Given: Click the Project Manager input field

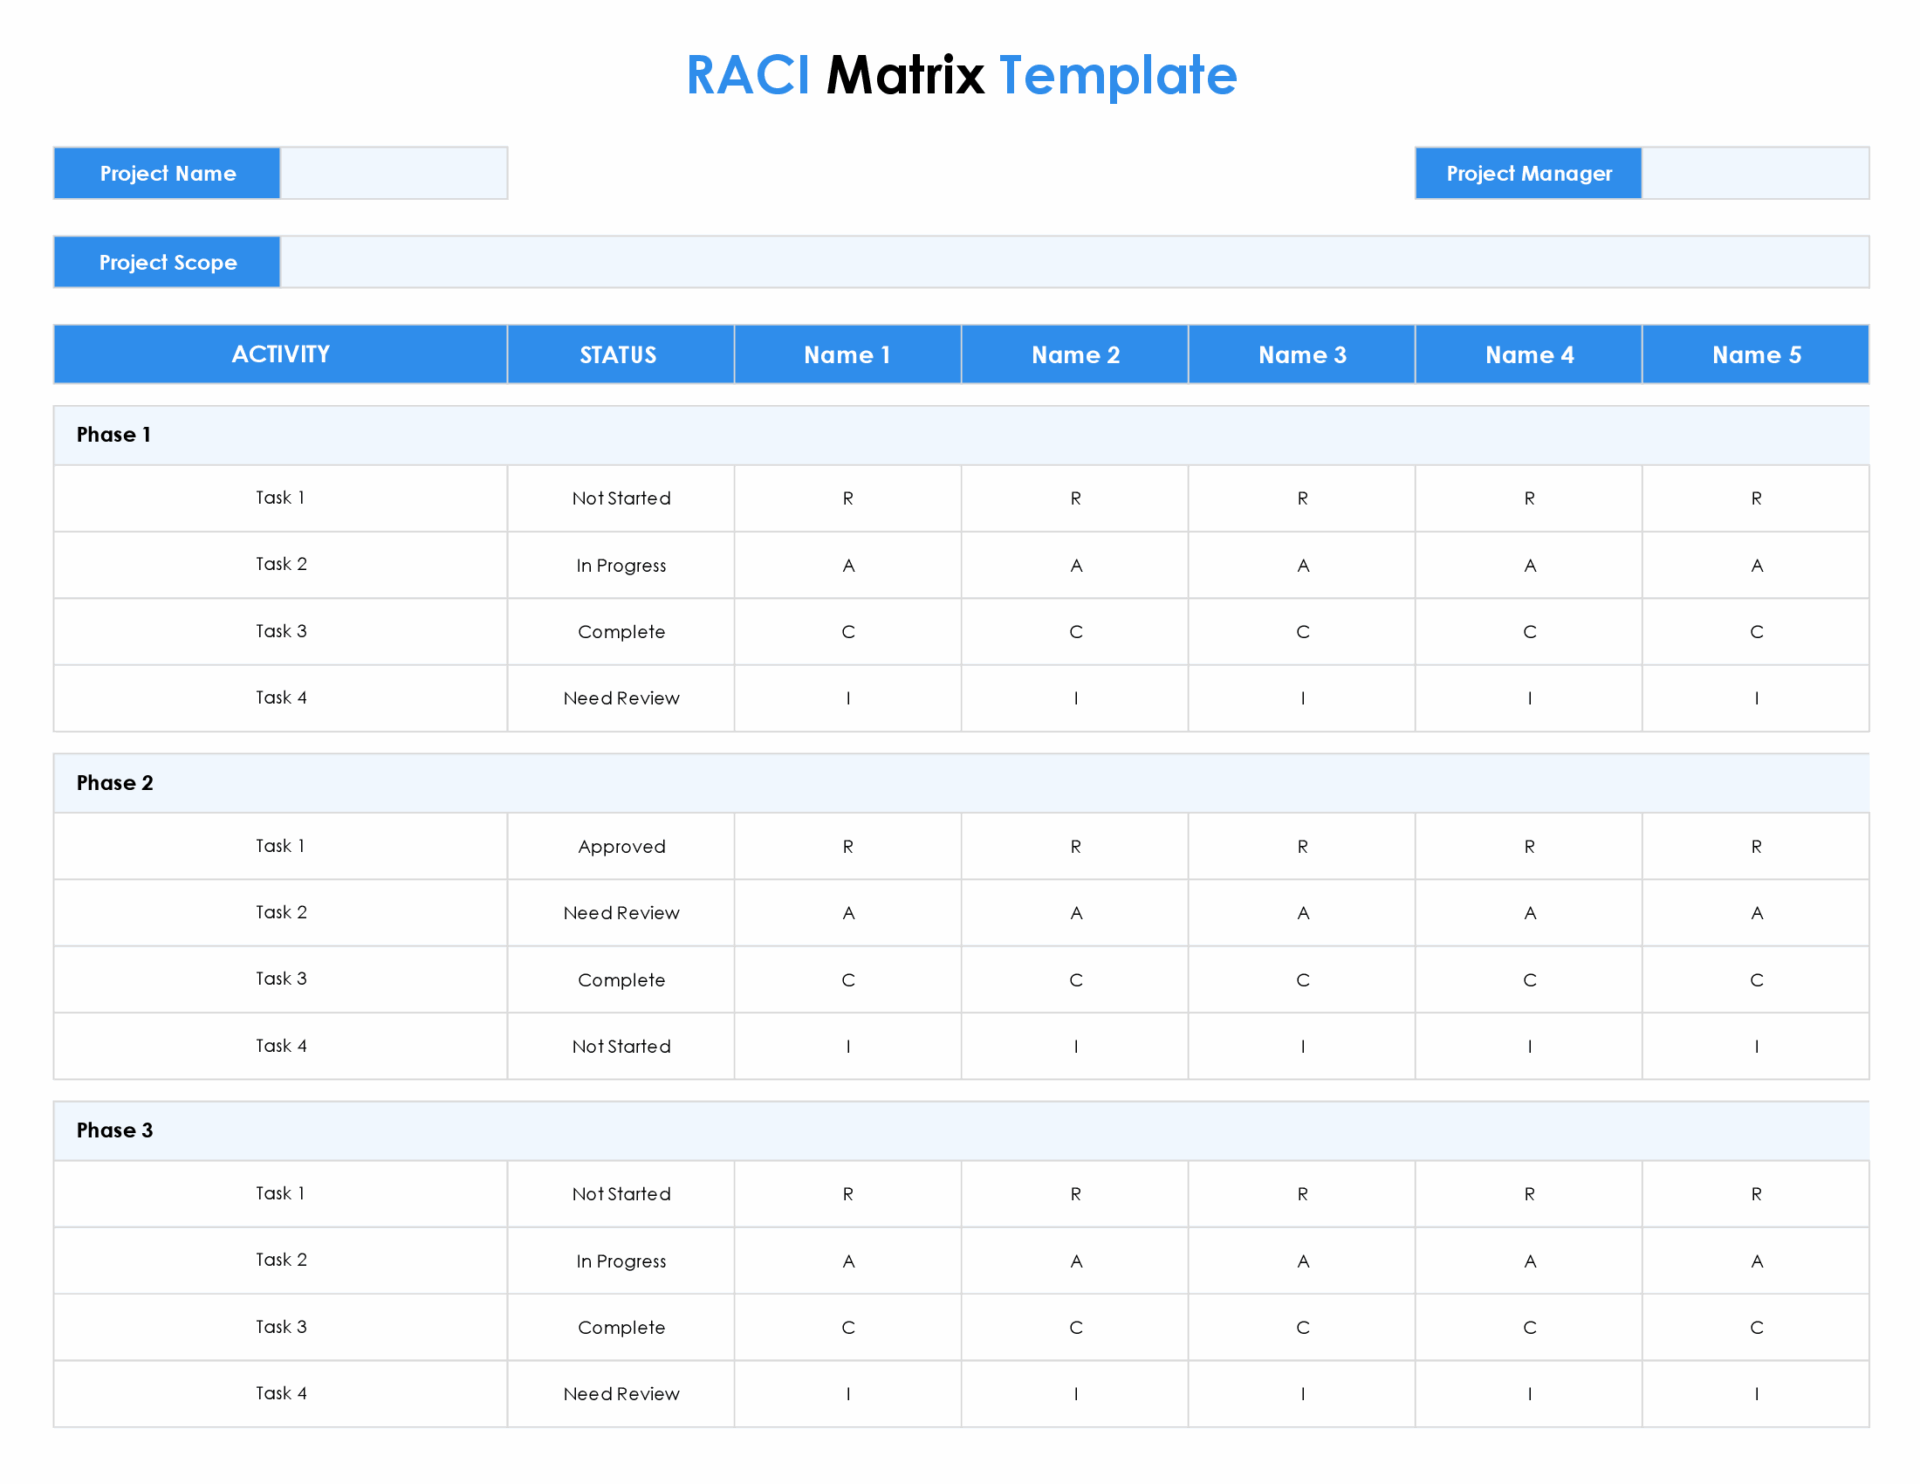Looking at the screenshot, I should click(x=1755, y=172).
